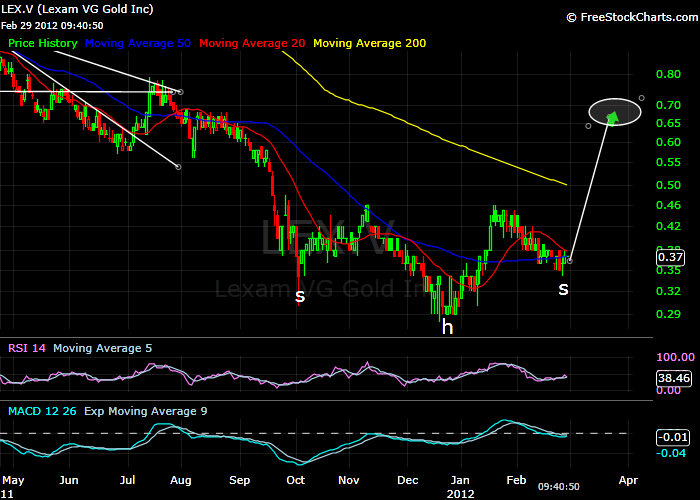Click the May label on the time axis
Screen dimensions: 700x500
click(x=13, y=481)
